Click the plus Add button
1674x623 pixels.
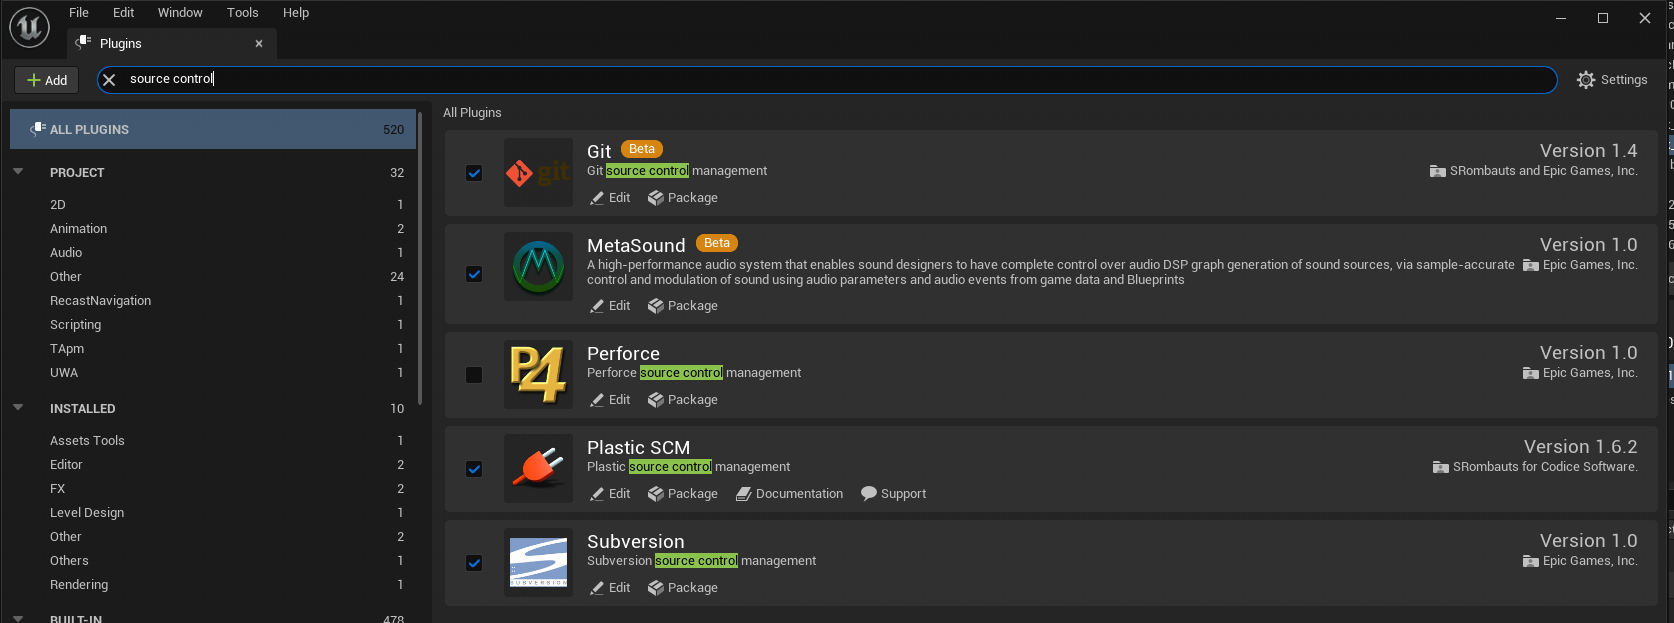(x=47, y=80)
